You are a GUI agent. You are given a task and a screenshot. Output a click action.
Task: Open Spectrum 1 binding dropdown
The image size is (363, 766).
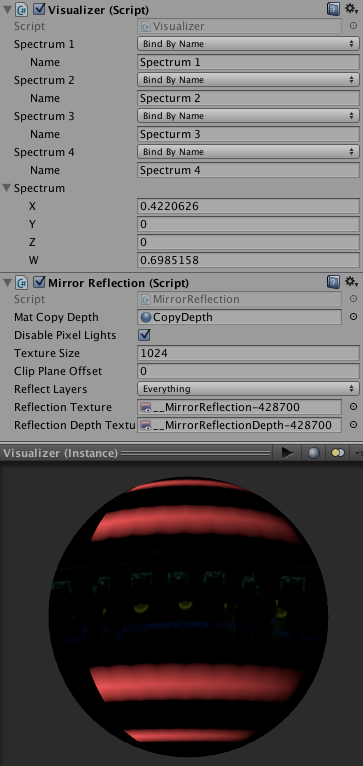(x=248, y=44)
